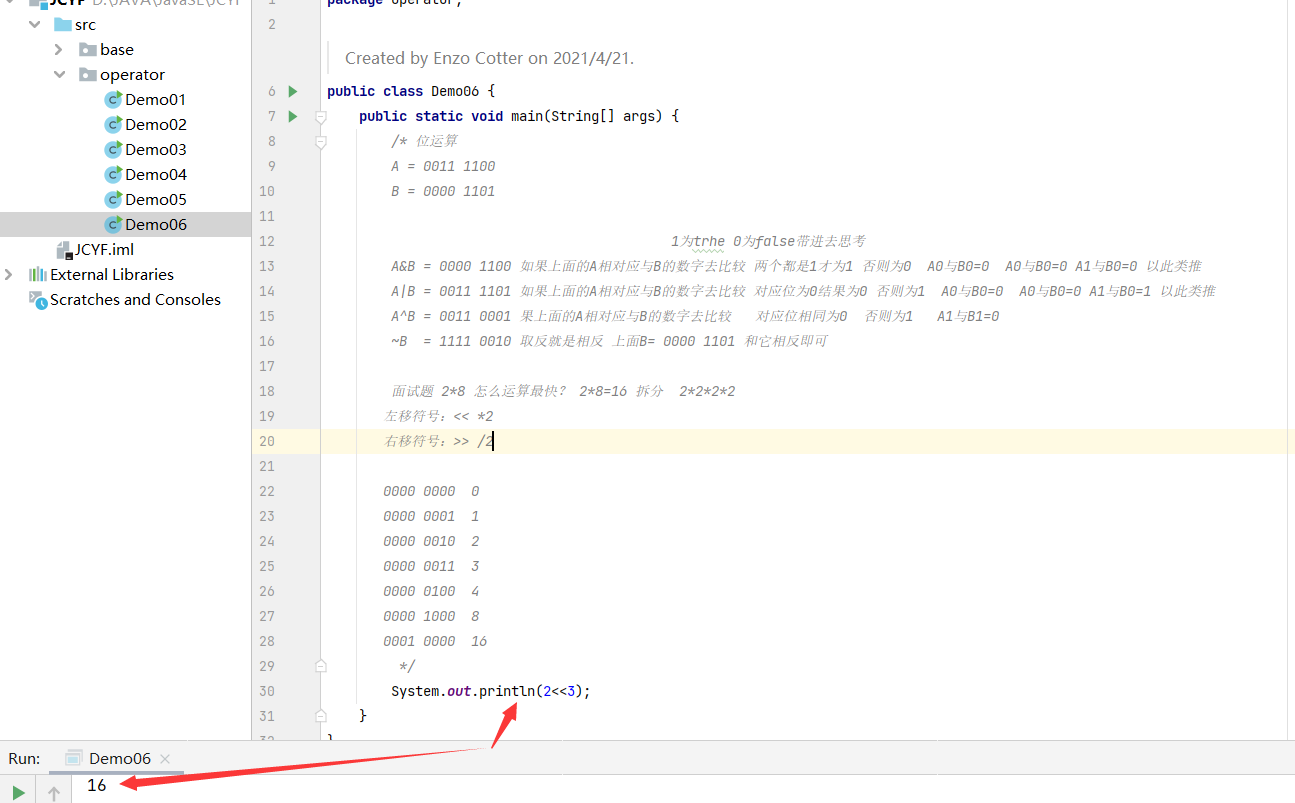The width and height of the screenshot is (1295, 803).
Task: Click the 'A^B = 0011 0001' comment line
Action: pos(695,316)
